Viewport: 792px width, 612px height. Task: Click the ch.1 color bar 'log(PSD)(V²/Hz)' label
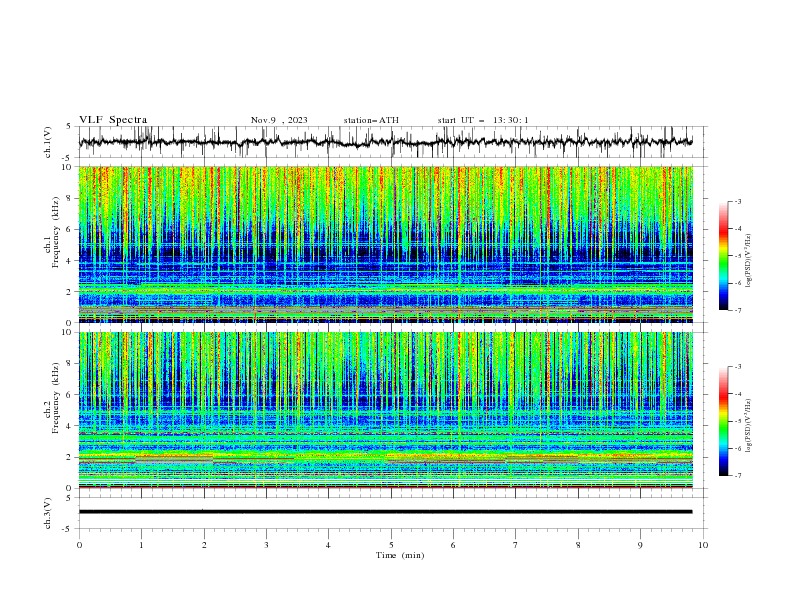[x=748, y=261]
